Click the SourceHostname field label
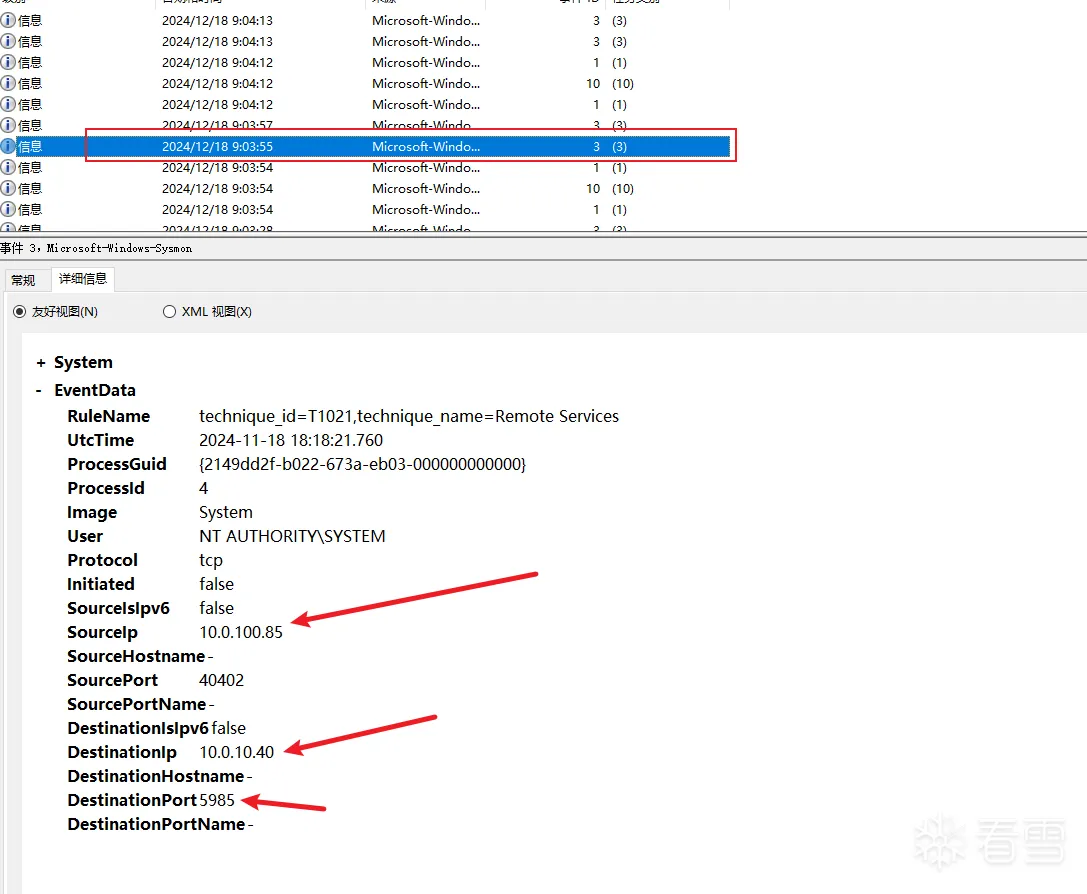Screen dimensions: 1087x894 point(137,656)
